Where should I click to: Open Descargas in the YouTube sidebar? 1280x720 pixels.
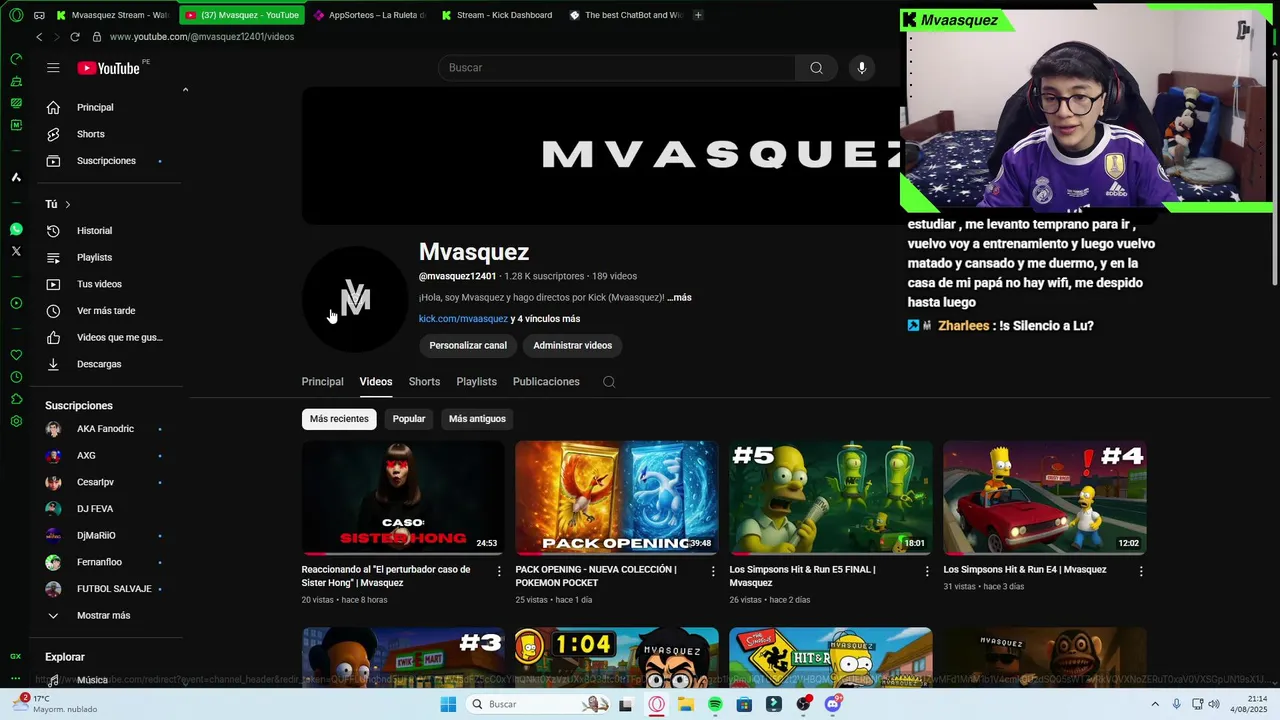[107, 364]
